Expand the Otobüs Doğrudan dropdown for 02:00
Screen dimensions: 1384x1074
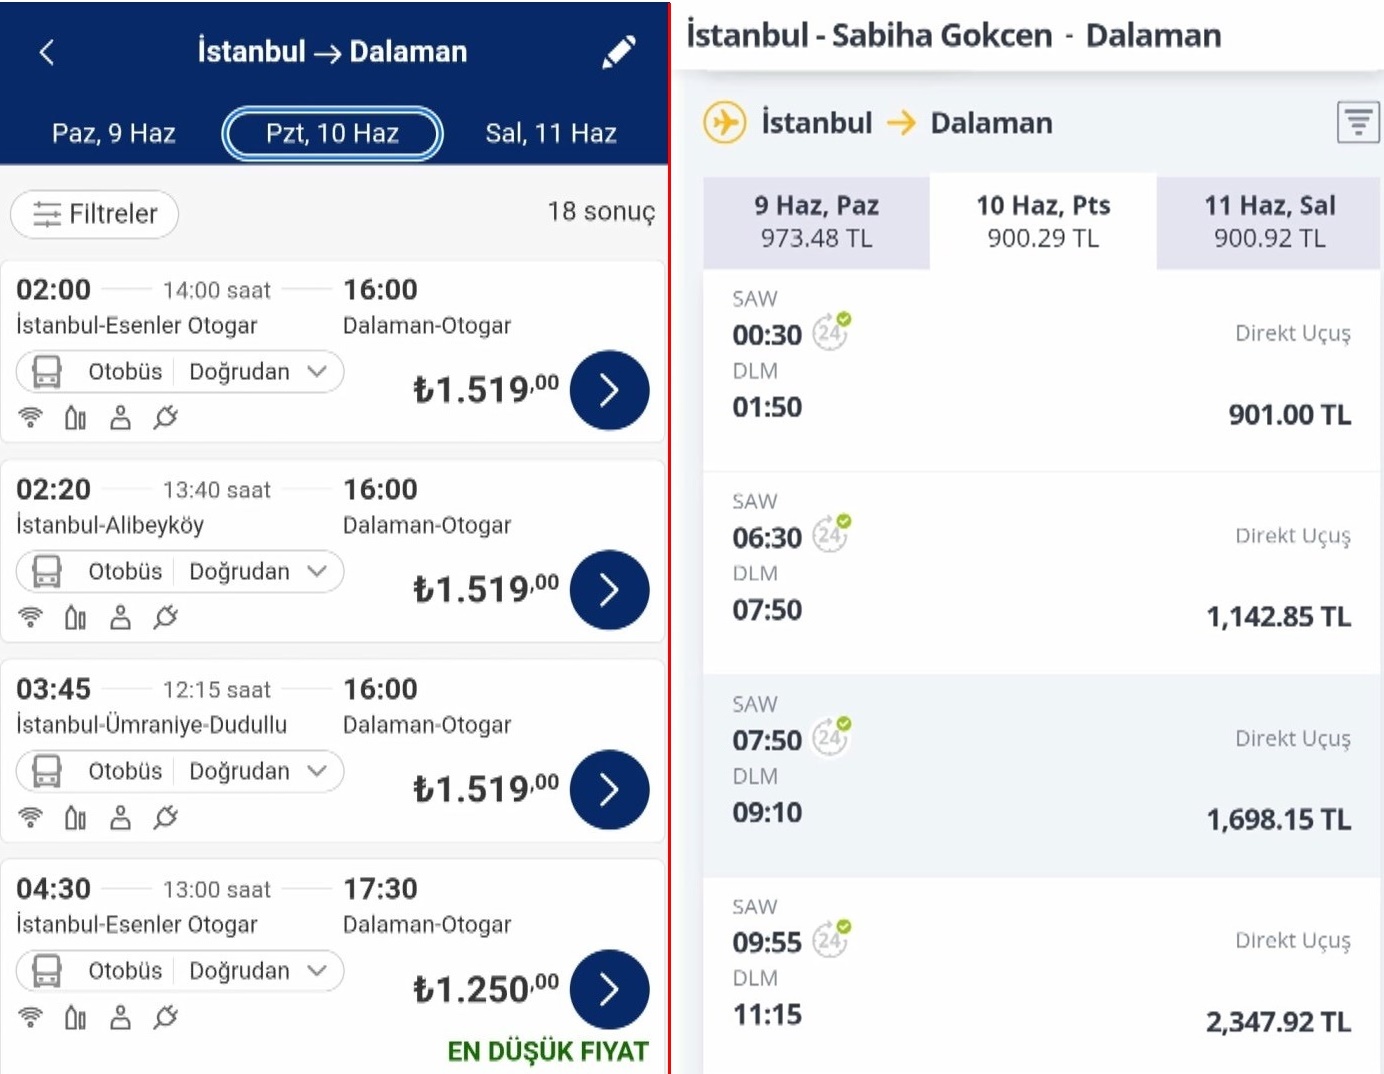click(x=180, y=371)
